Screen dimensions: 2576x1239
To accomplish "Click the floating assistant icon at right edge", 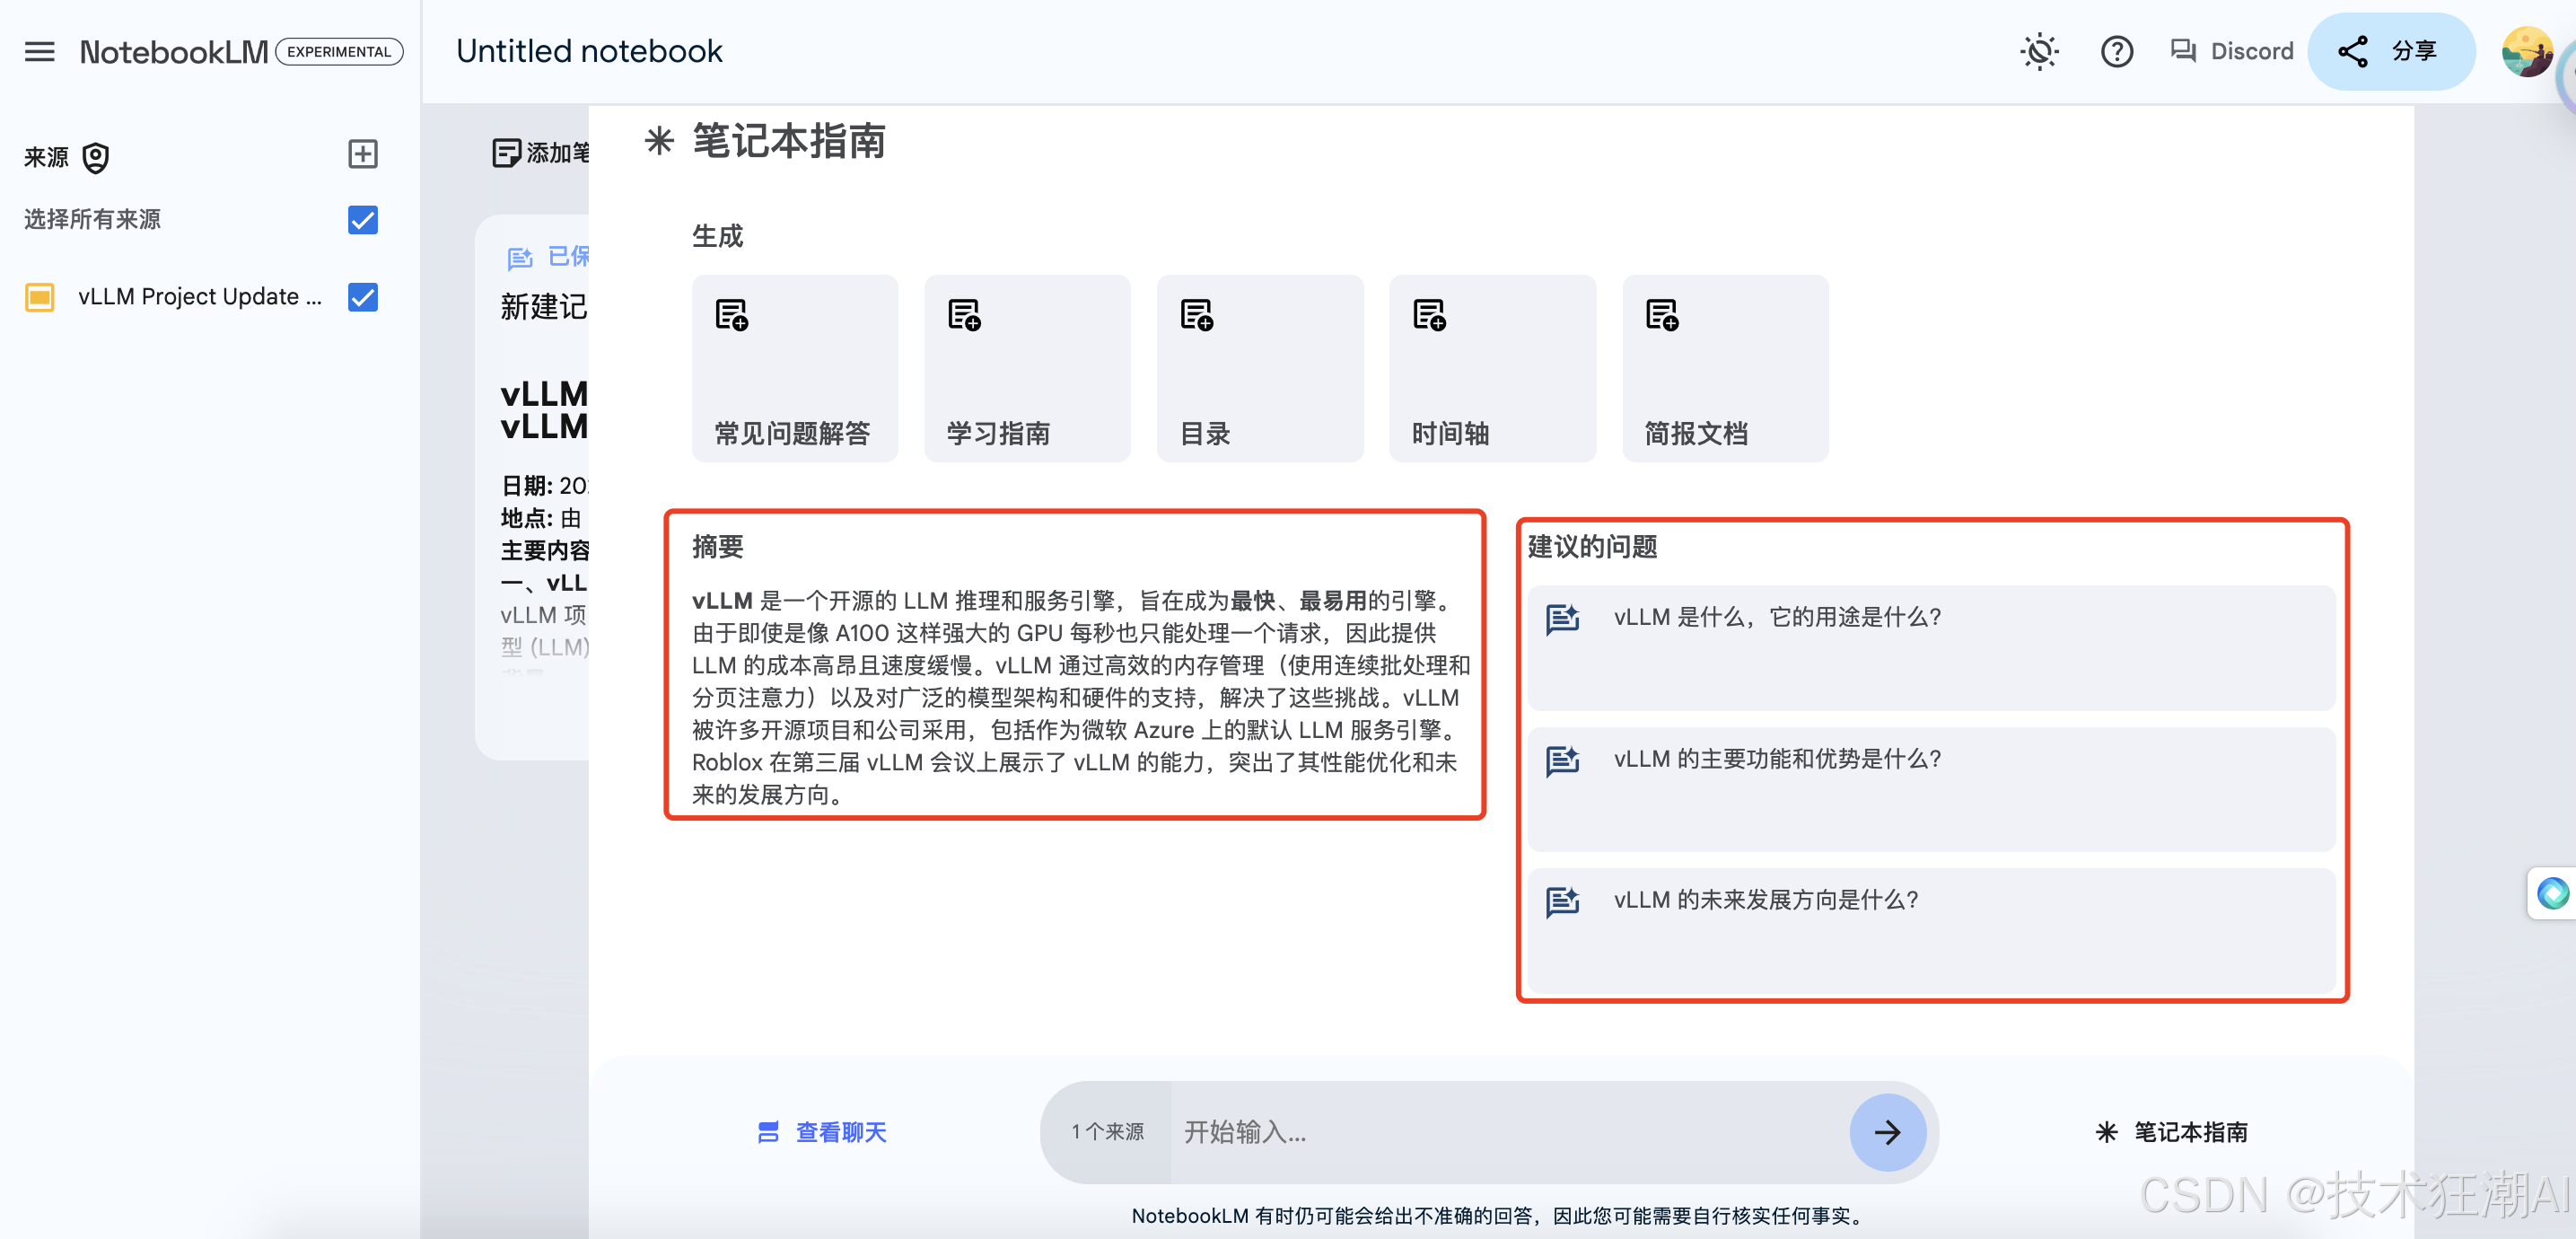I will (2552, 893).
